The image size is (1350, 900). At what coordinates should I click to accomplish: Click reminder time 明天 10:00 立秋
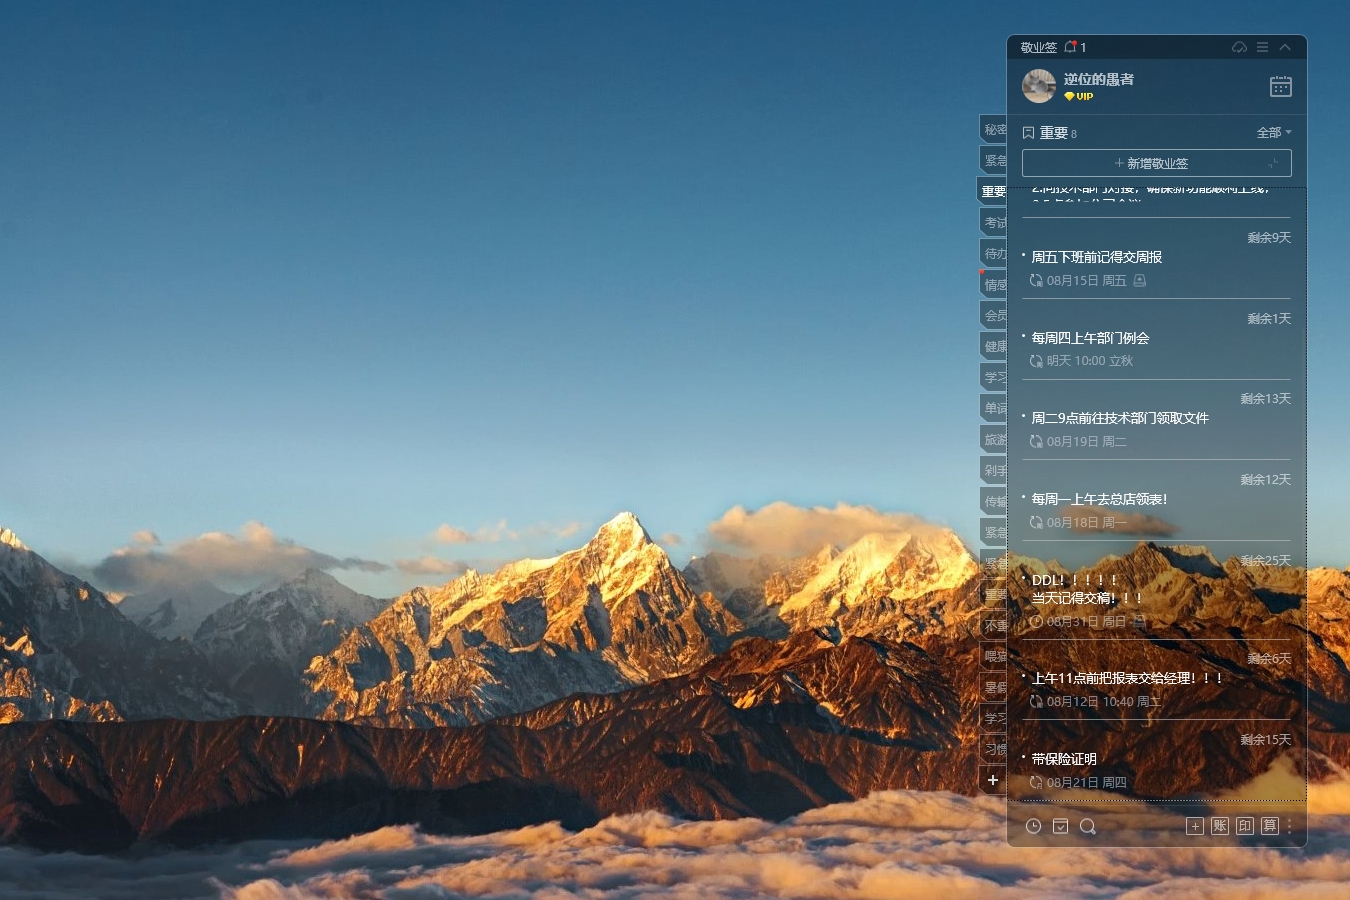coord(1090,361)
